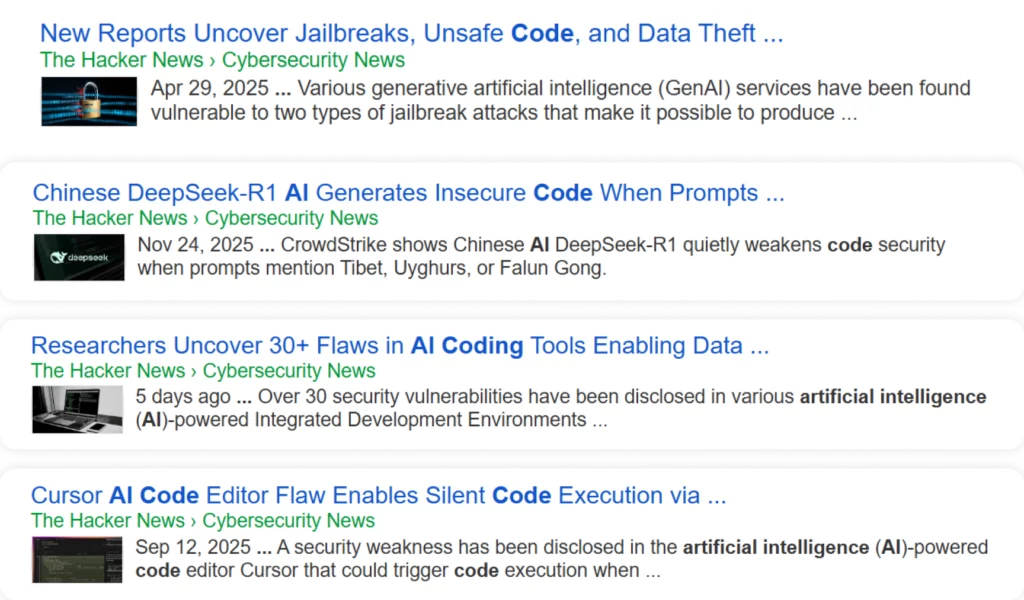Click the snippet dated Sep 12, 2025
This screenshot has height=600, width=1024.
[560, 559]
